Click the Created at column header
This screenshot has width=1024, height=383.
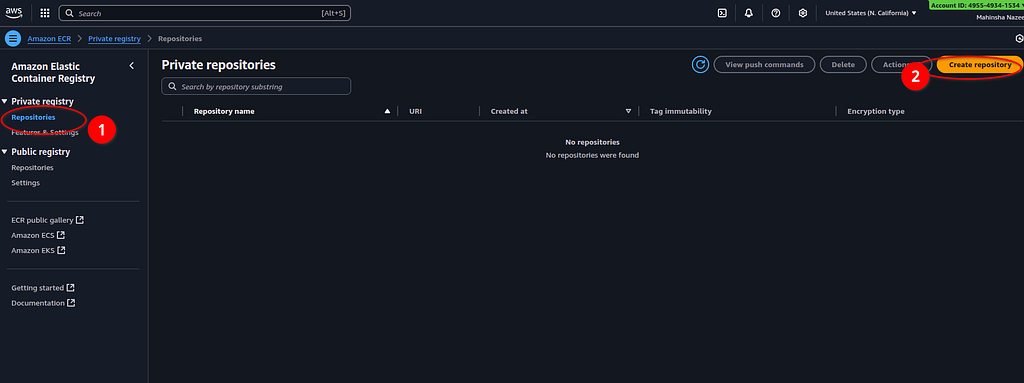509,111
